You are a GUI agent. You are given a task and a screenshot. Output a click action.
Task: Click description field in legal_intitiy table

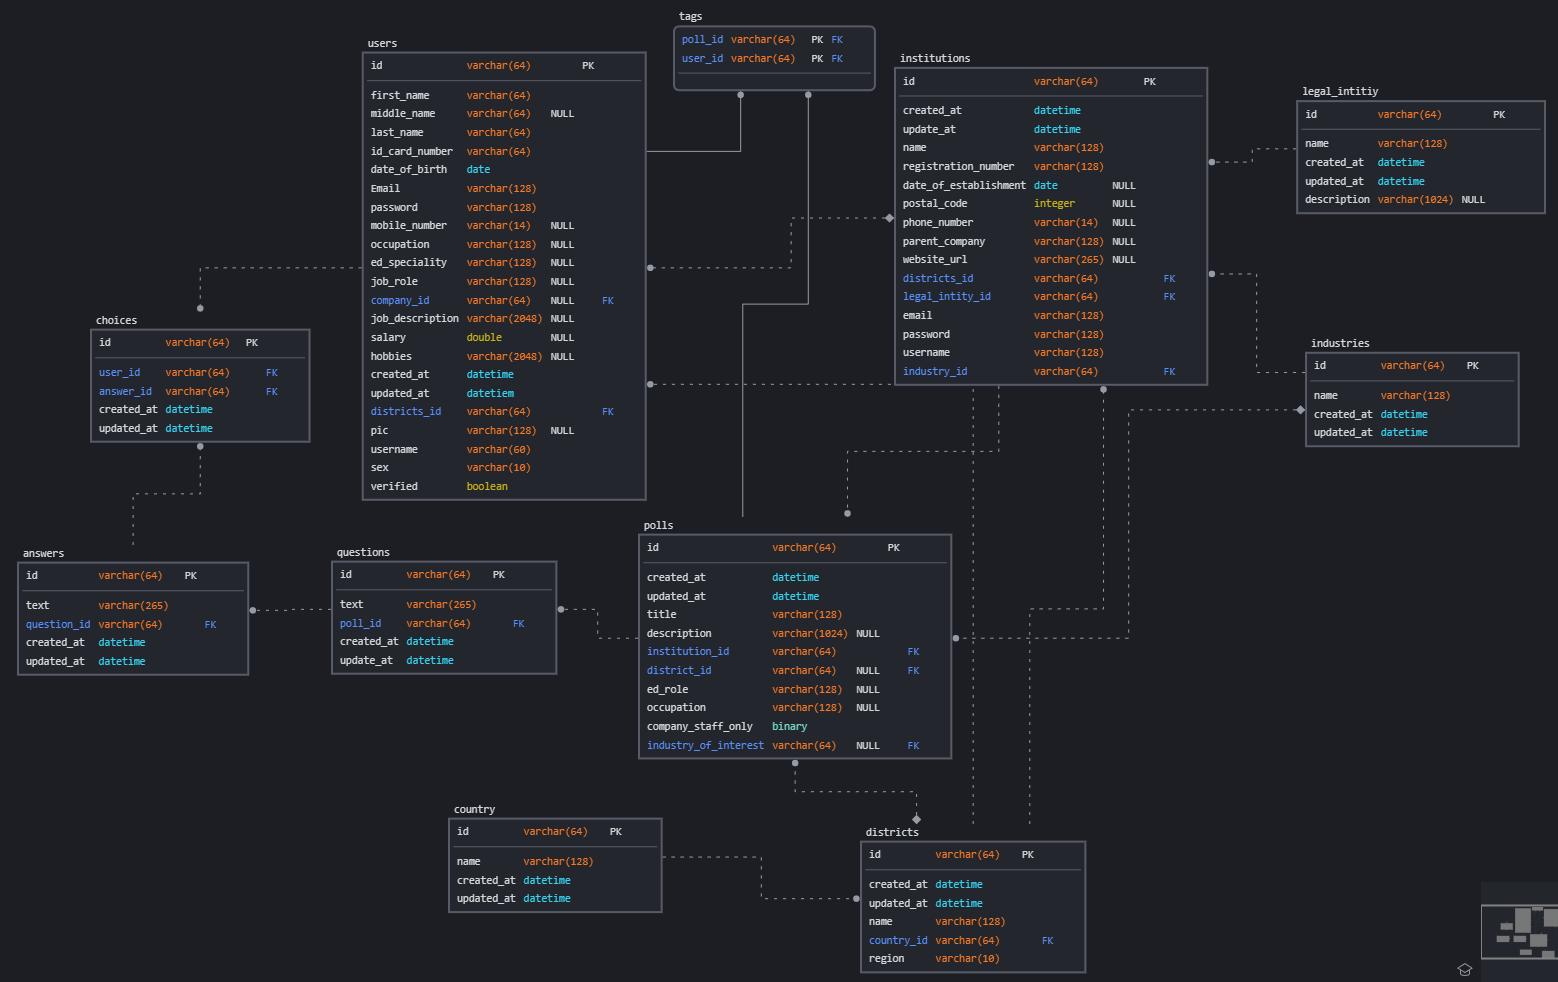pyautogui.click(x=1420, y=200)
